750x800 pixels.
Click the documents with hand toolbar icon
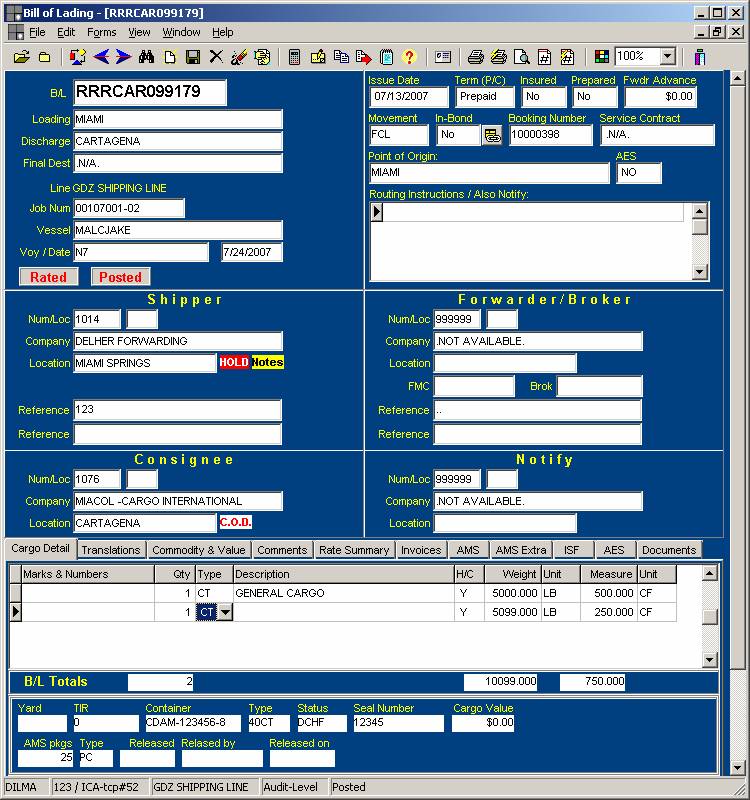point(262,57)
